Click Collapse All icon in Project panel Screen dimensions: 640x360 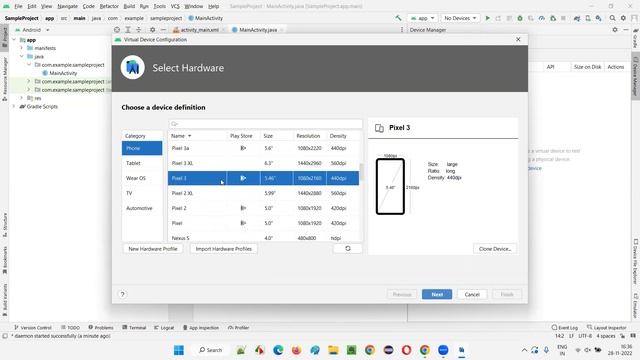click(138, 30)
